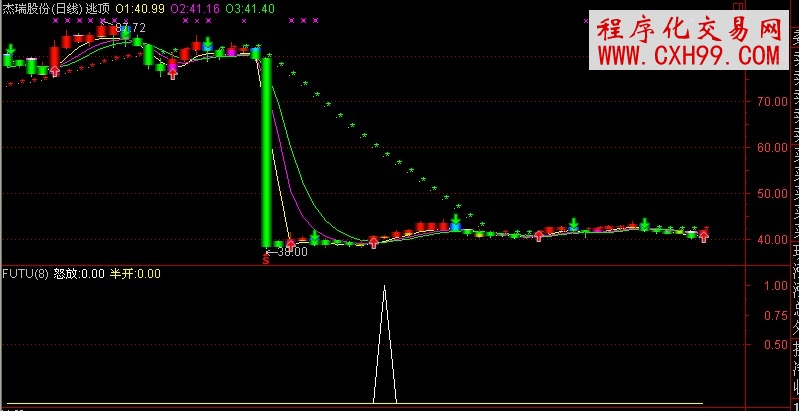Image resolution: width=799 pixels, height=411 pixels.
Task: Click the red S marker below the big candle
Action: pyautogui.click(x=266, y=260)
